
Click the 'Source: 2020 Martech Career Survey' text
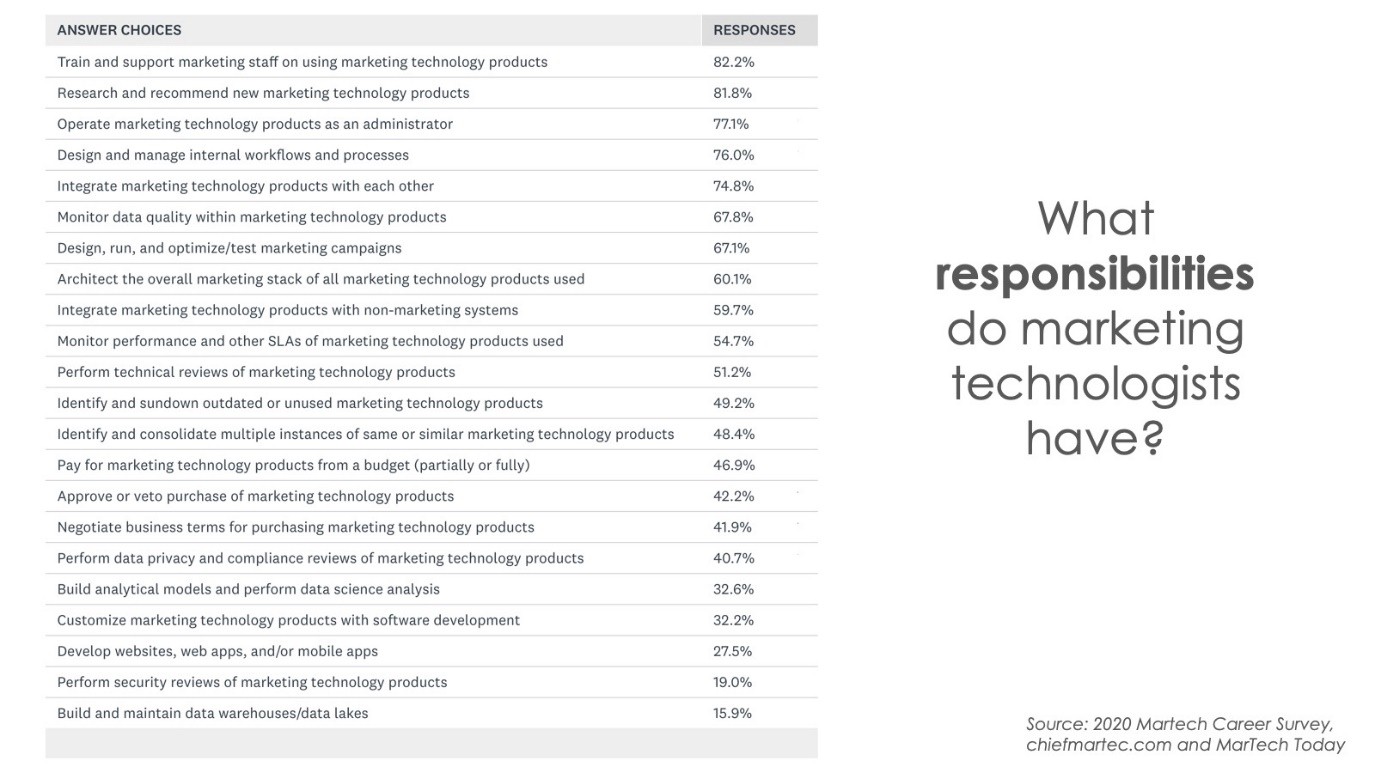1179,724
